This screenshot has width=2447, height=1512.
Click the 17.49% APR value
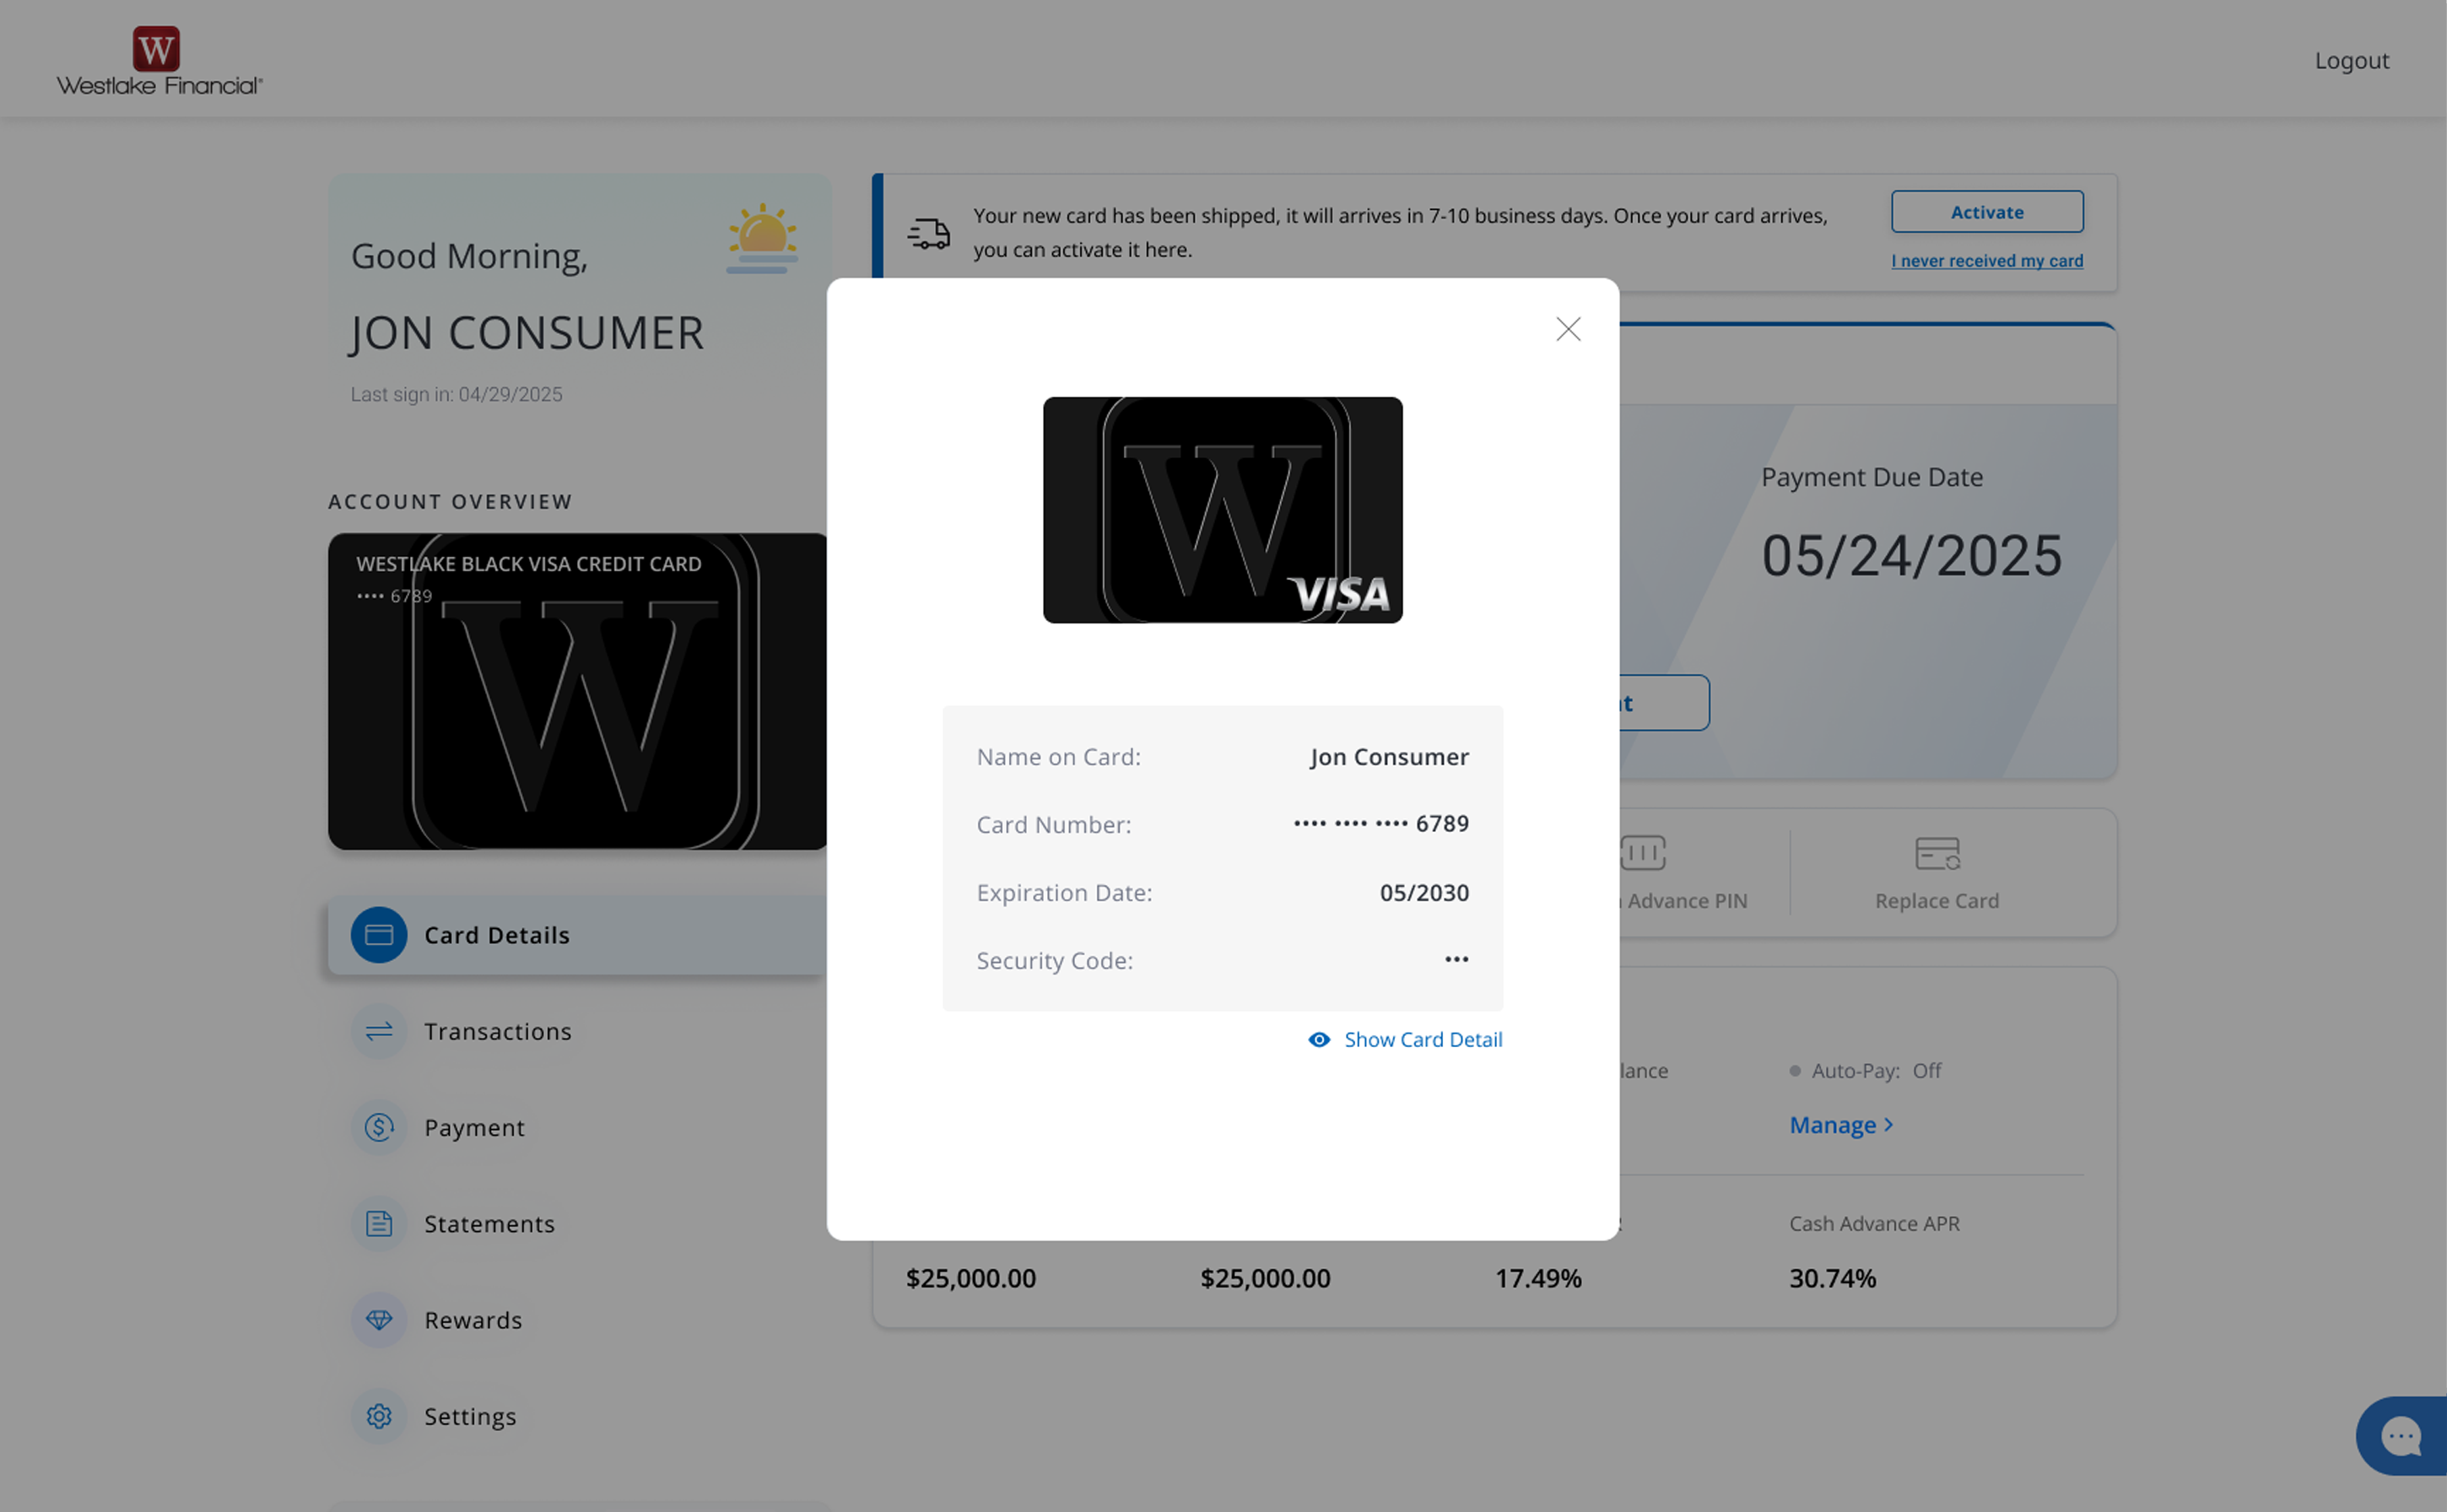click(1538, 1278)
